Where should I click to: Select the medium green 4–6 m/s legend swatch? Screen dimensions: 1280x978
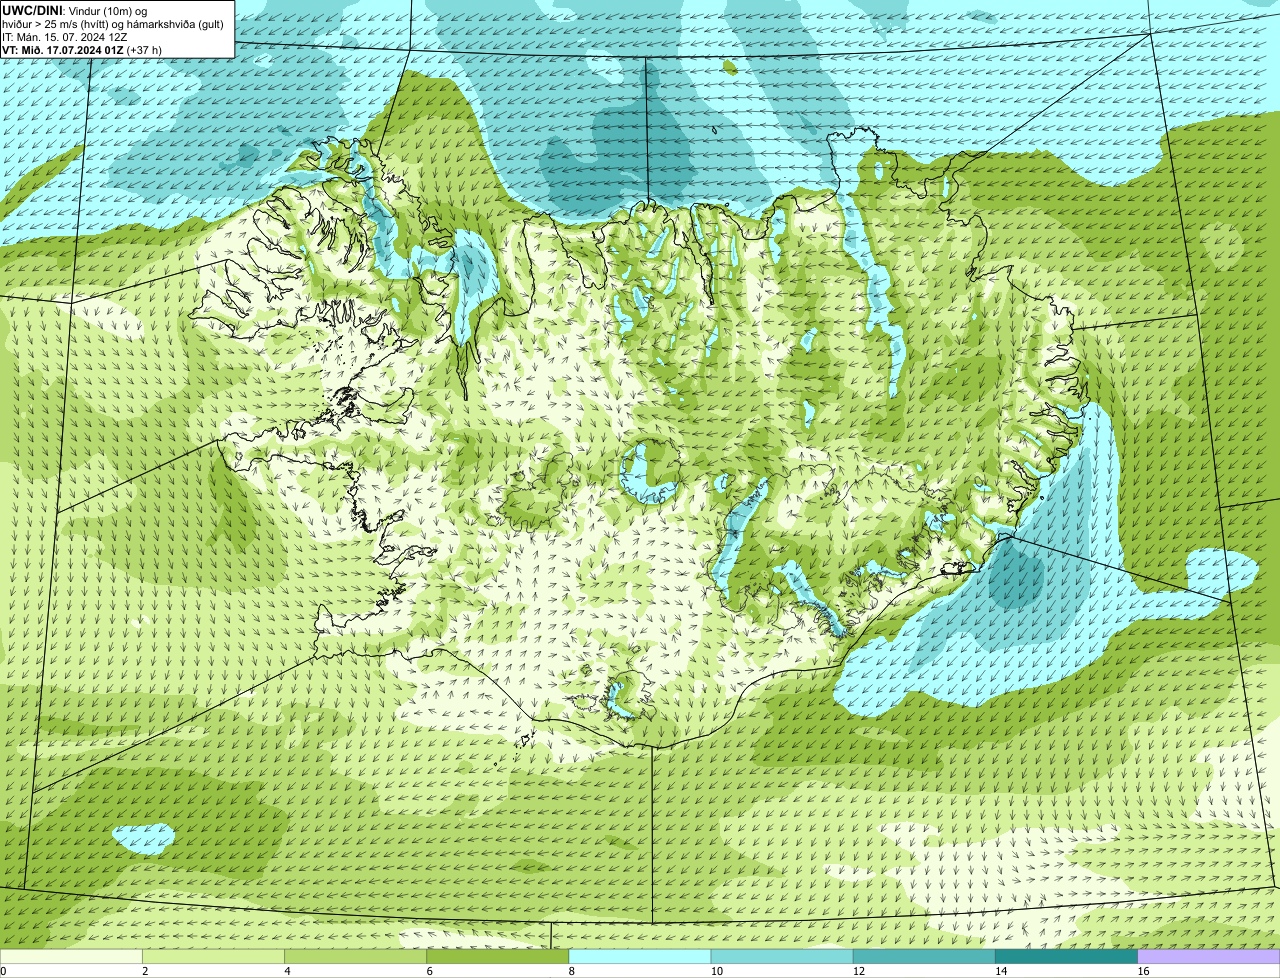click(x=356, y=957)
